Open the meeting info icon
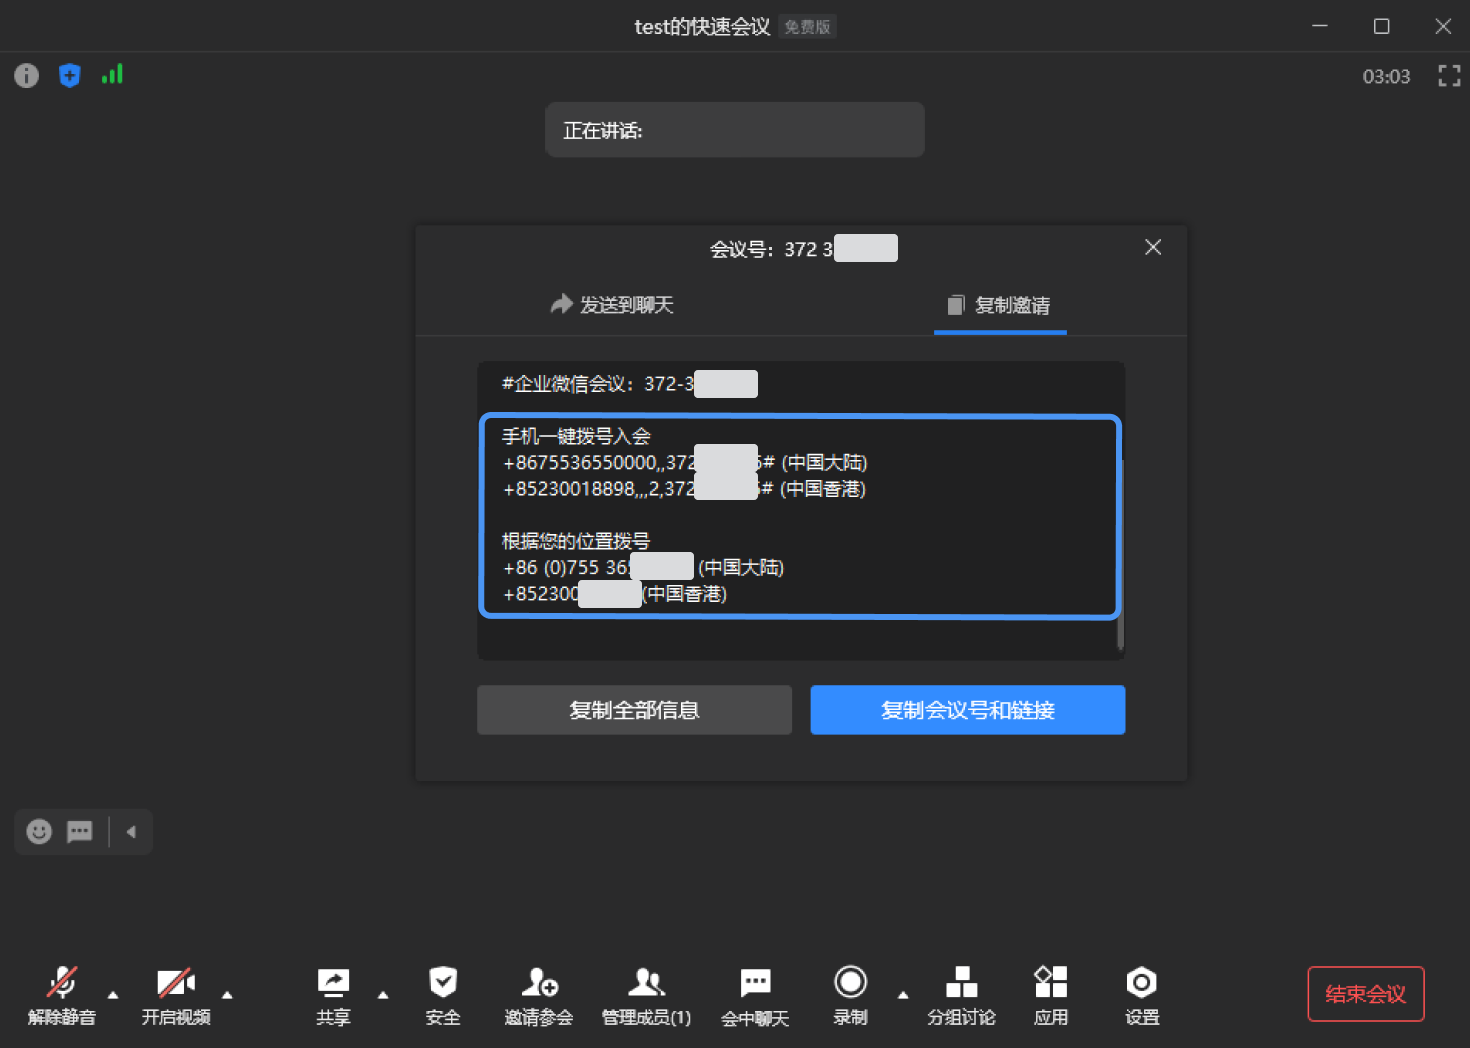The height and width of the screenshot is (1048, 1470). [x=26, y=76]
